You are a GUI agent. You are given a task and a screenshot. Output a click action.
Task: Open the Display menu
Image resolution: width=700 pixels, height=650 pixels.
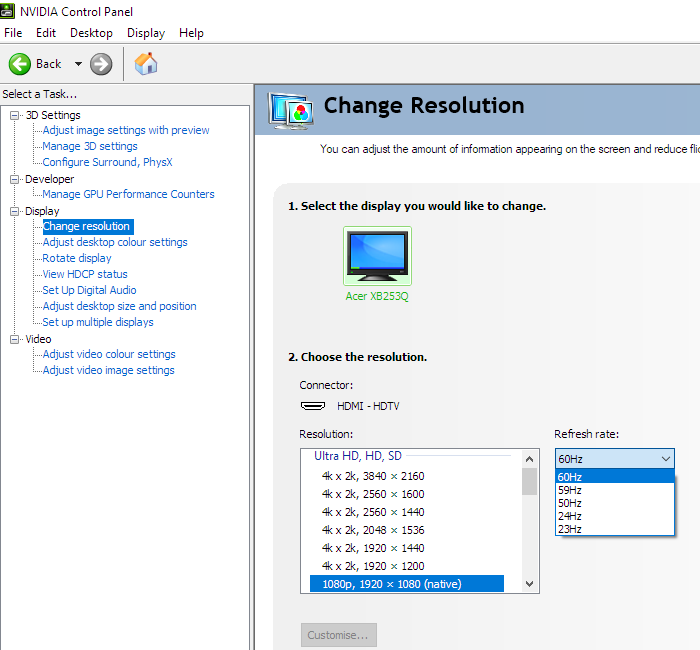(146, 33)
